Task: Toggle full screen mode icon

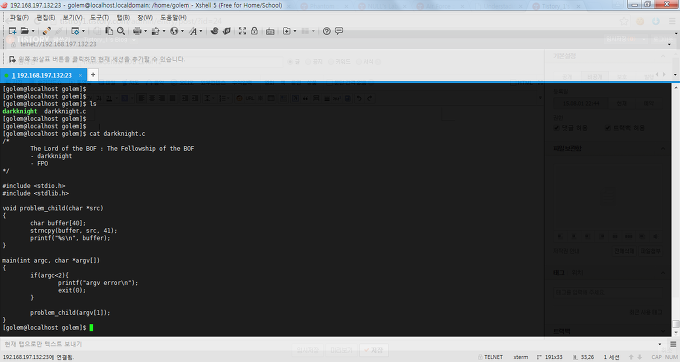Action: (242, 31)
